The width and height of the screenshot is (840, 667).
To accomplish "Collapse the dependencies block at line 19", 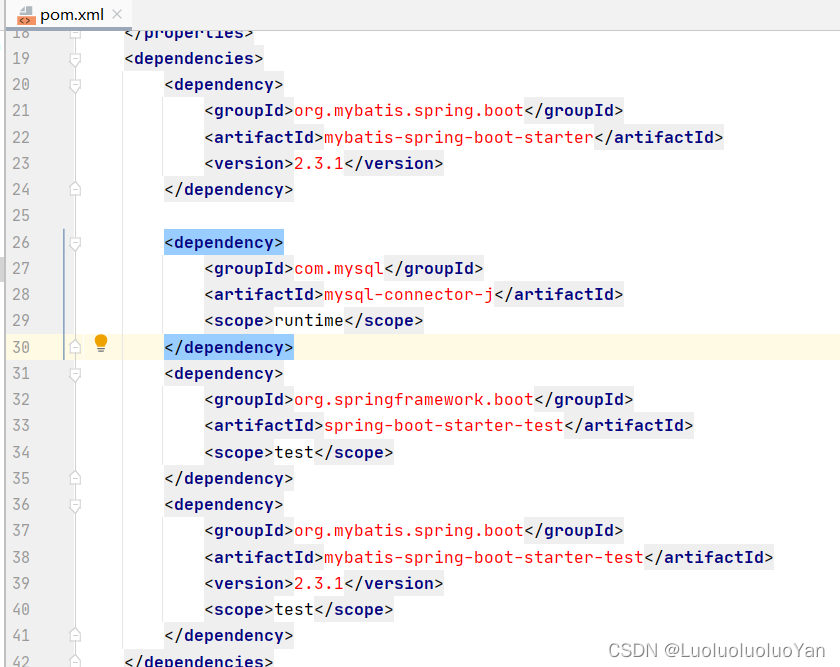I will (74, 58).
